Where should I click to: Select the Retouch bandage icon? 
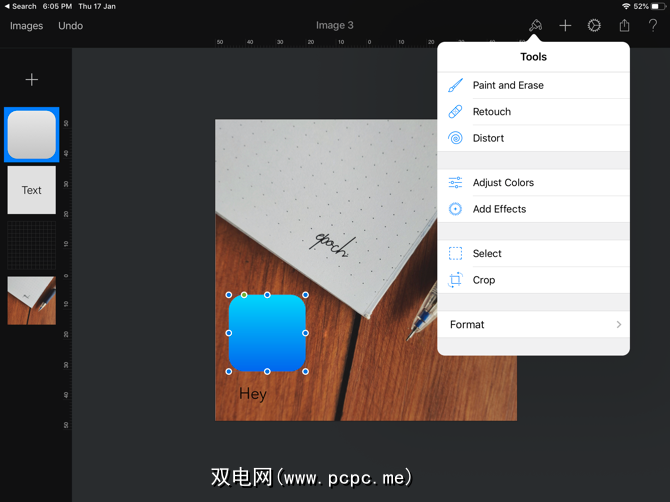tap(455, 112)
